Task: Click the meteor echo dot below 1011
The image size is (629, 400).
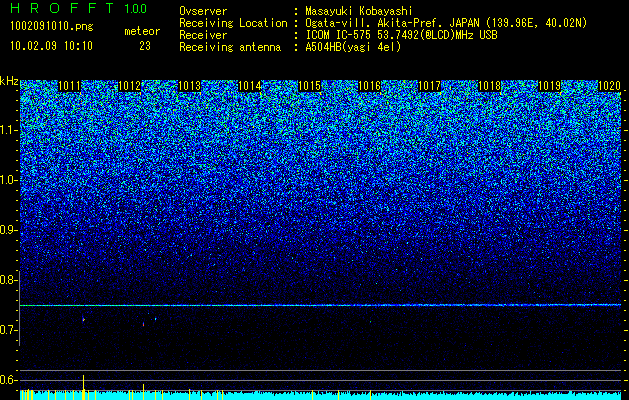Action: (x=83, y=320)
